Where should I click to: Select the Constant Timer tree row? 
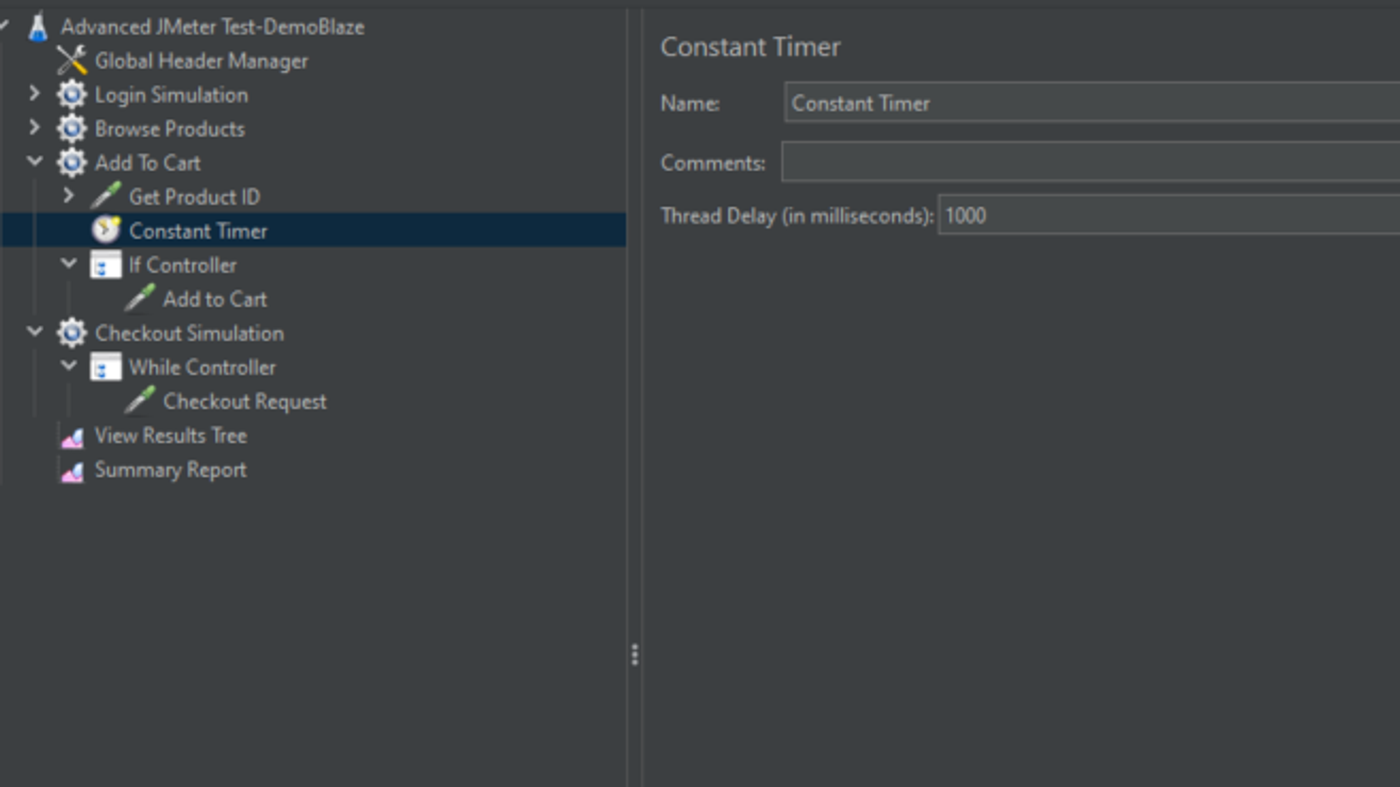coord(313,231)
